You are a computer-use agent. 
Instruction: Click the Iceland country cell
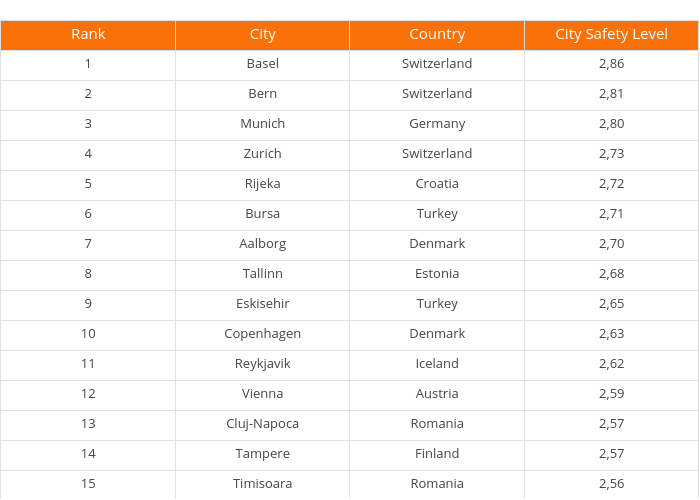437,364
